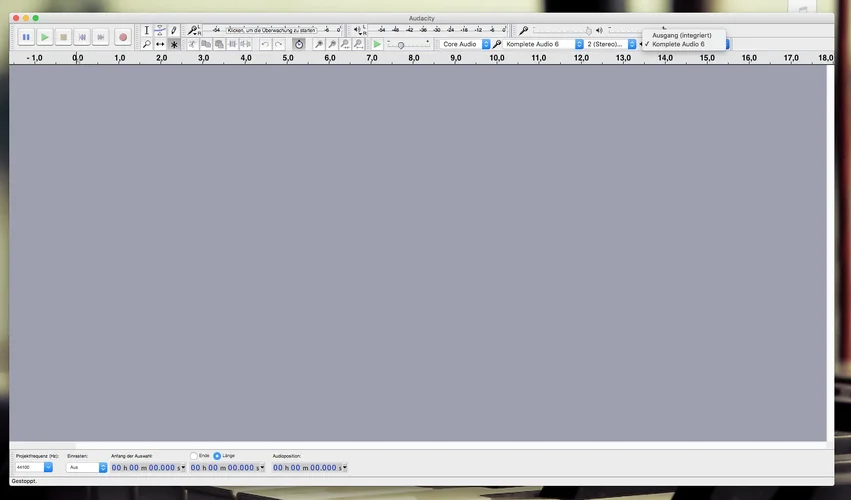Select the Envelope tool
The width and height of the screenshot is (851, 500).
tap(160, 30)
